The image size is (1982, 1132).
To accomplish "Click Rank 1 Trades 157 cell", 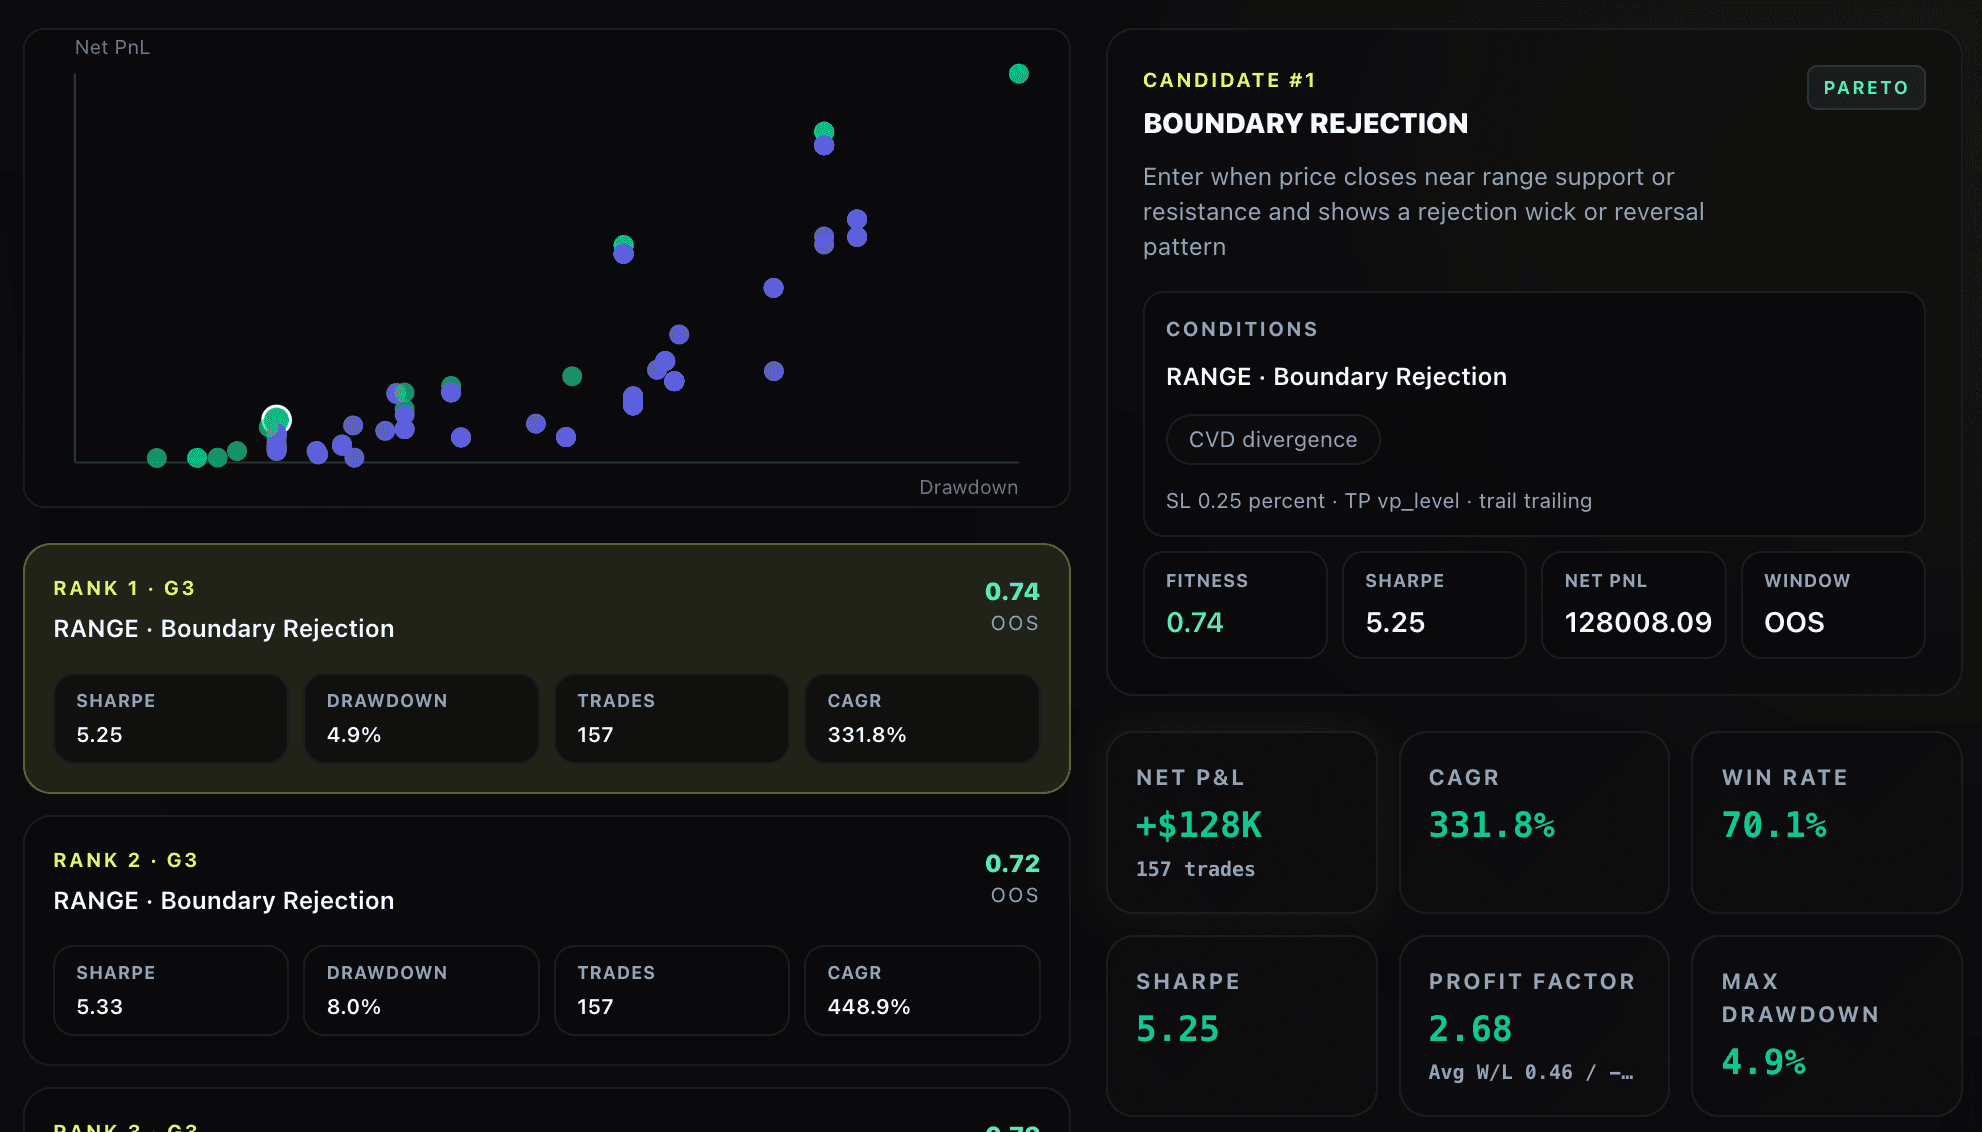I will (x=672, y=718).
